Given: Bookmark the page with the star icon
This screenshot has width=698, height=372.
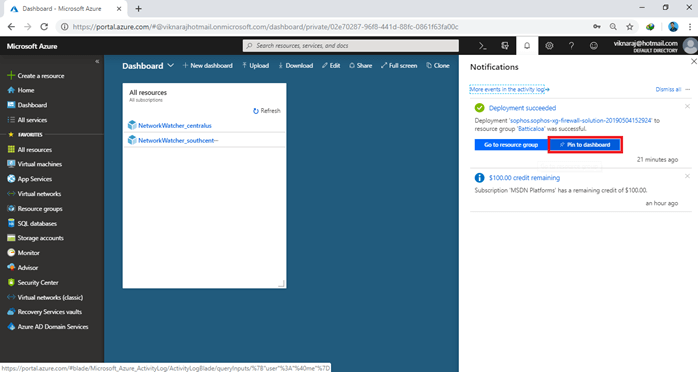Looking at the screenshot, I should pos(629,27).
